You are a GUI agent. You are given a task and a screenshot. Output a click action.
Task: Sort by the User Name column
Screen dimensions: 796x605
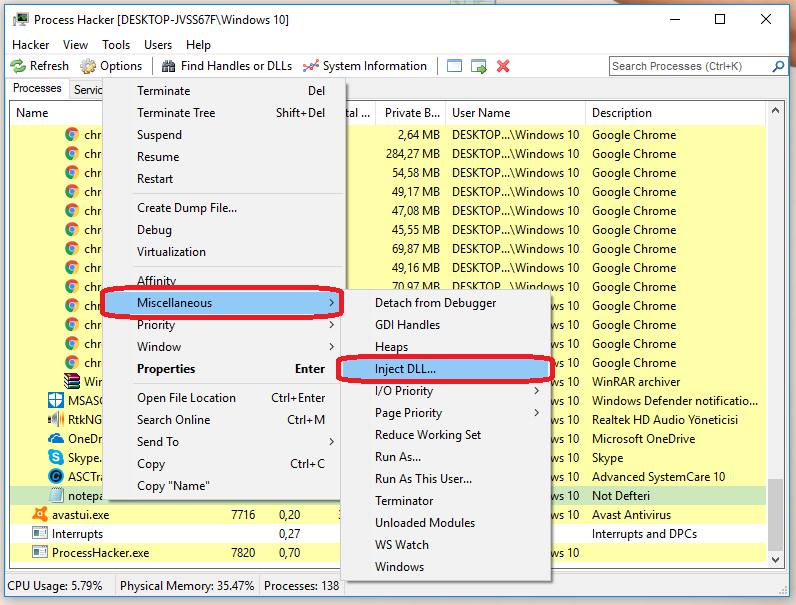coord(515,113)
